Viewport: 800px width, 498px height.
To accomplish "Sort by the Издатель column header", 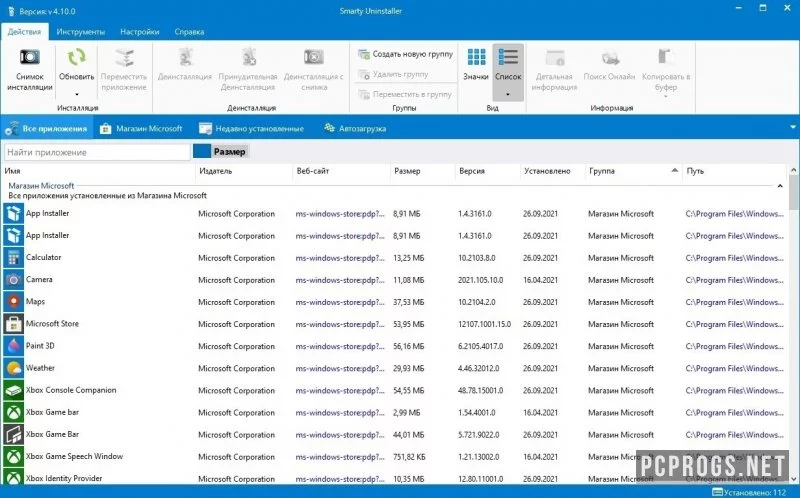I will tap(244, 171).
